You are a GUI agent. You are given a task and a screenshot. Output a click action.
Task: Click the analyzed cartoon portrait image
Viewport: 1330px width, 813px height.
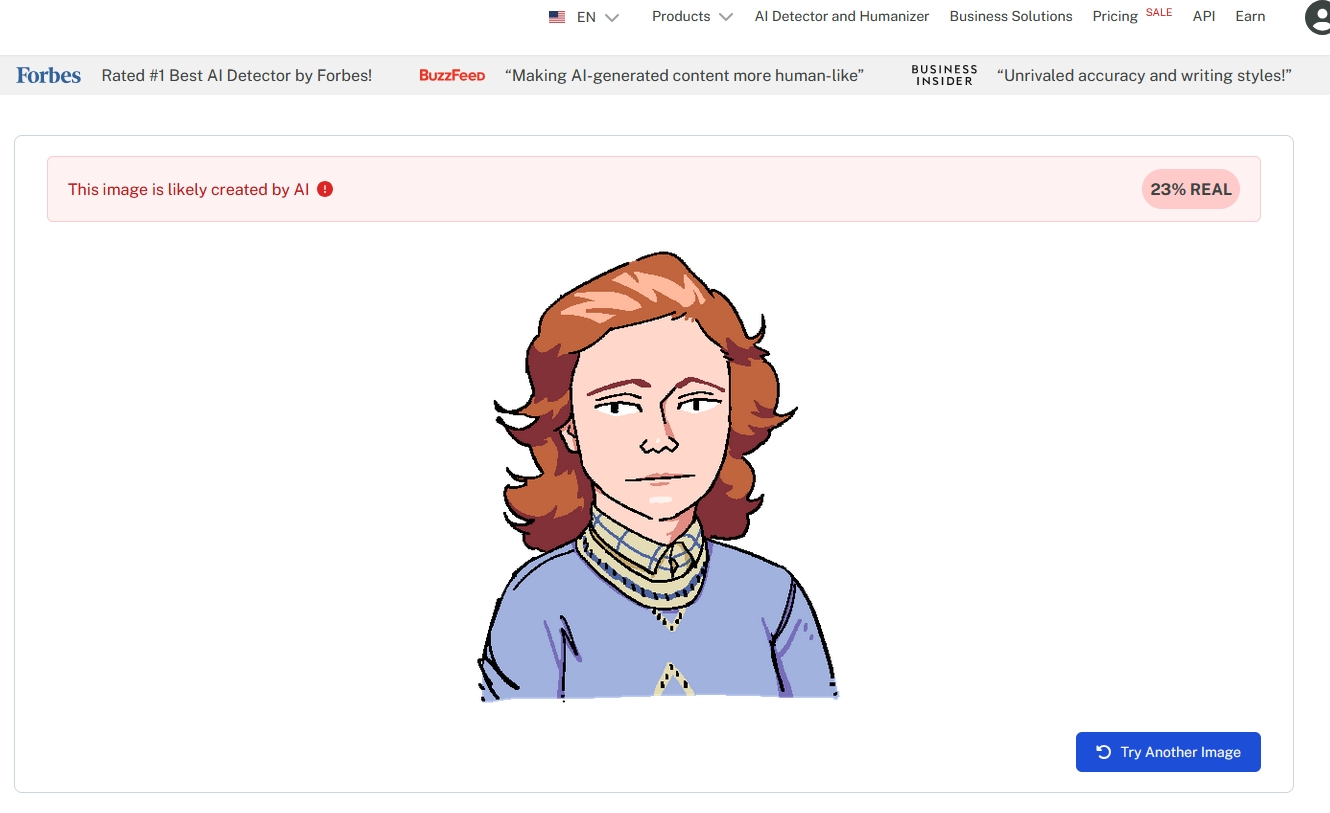(x=658, y=476)
